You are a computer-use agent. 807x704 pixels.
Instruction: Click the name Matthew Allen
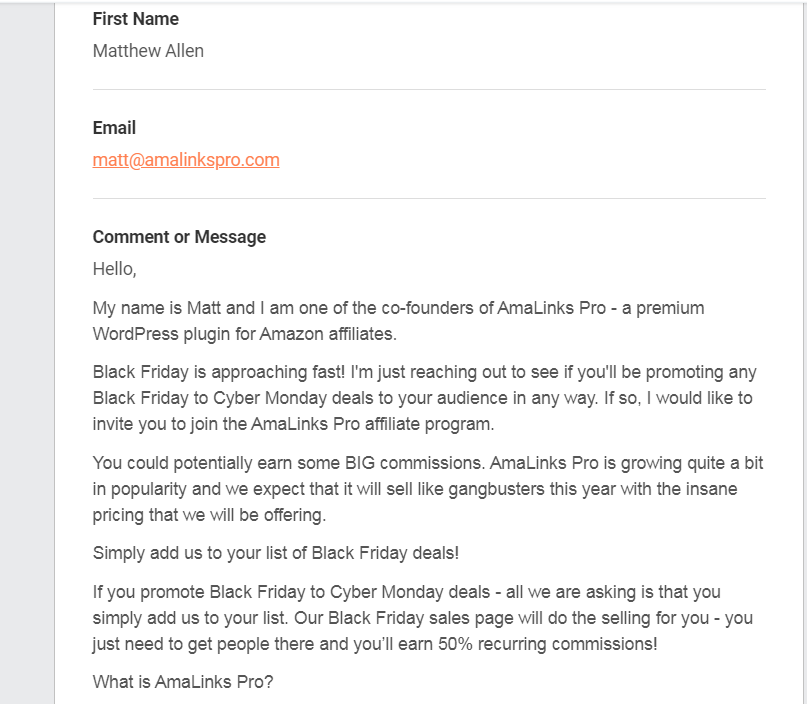148,51
